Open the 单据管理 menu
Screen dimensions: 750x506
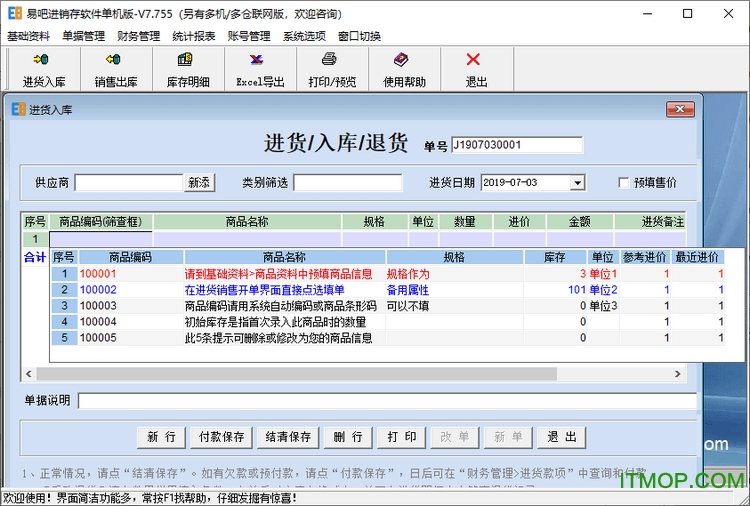[x=83, y=36]
